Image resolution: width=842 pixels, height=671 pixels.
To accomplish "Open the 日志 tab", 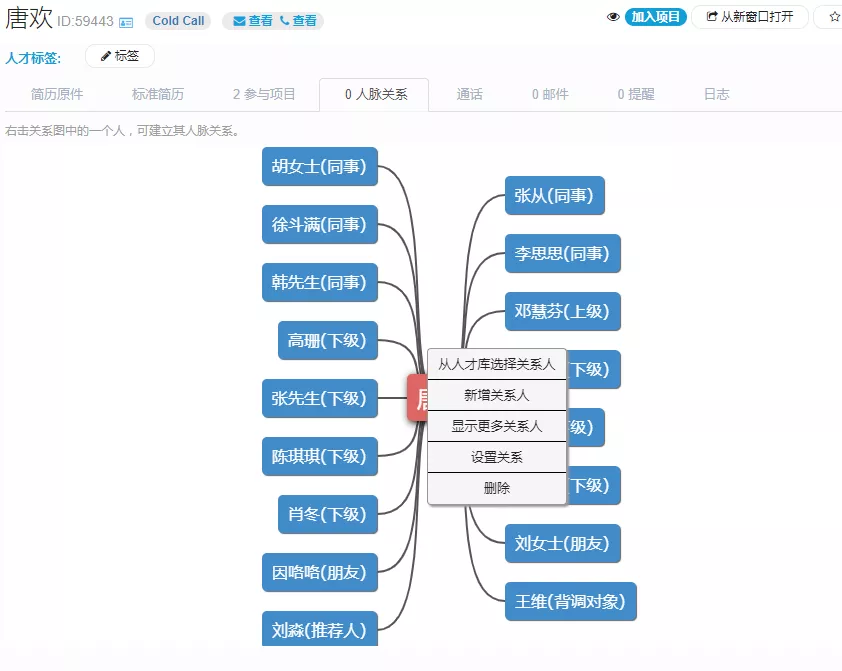I will pos(716,94).
